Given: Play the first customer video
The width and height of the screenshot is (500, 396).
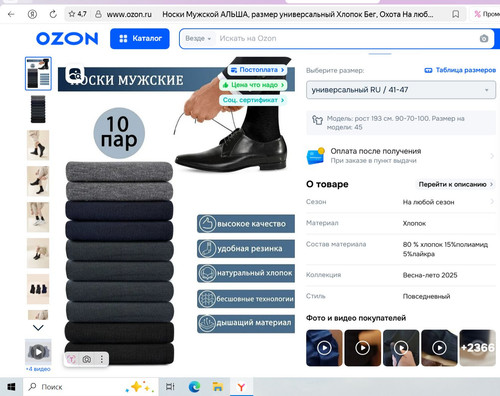Looking at the screenshot, I should click(324, 348).
